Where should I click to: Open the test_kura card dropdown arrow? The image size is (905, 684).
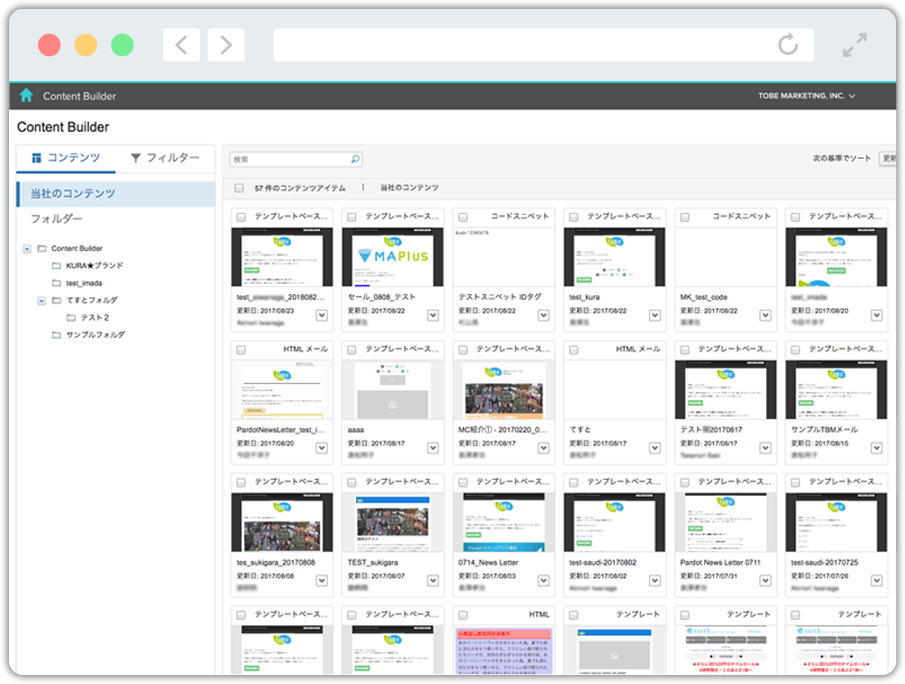[x=655, y=315]
